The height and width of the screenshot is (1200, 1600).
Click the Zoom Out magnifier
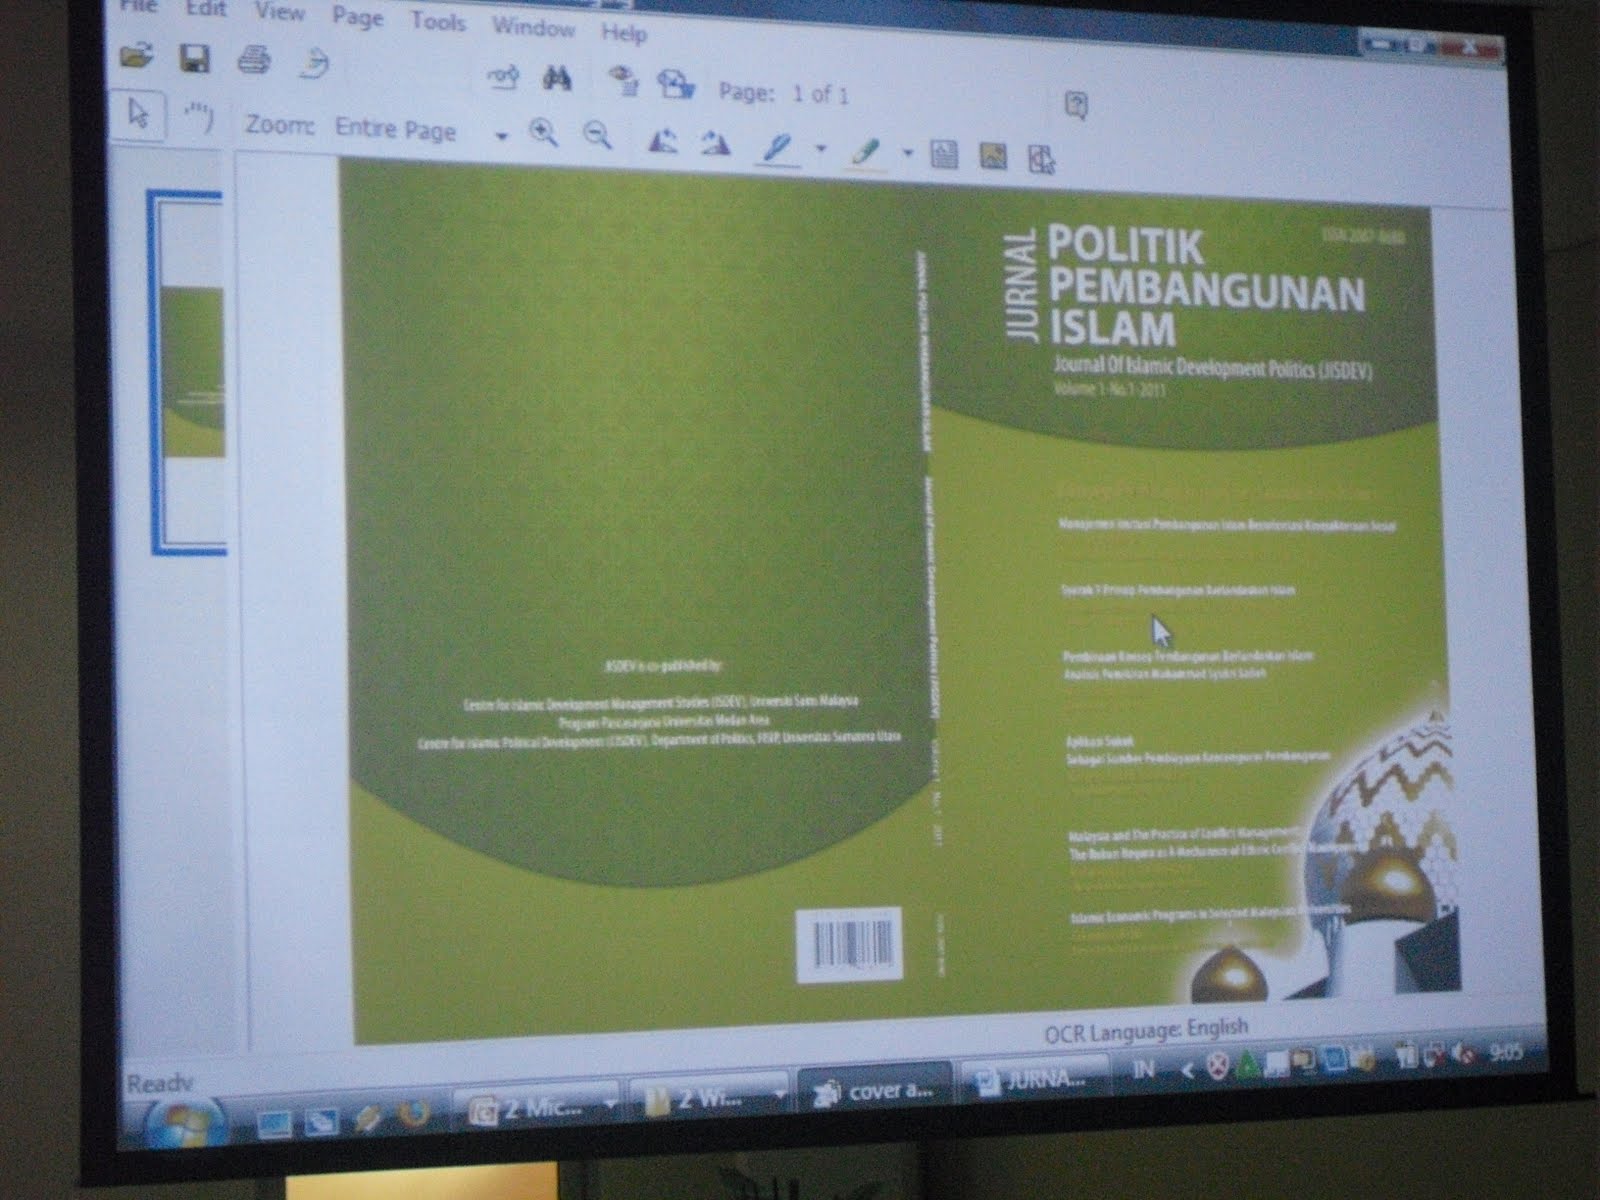pos(598,136)
